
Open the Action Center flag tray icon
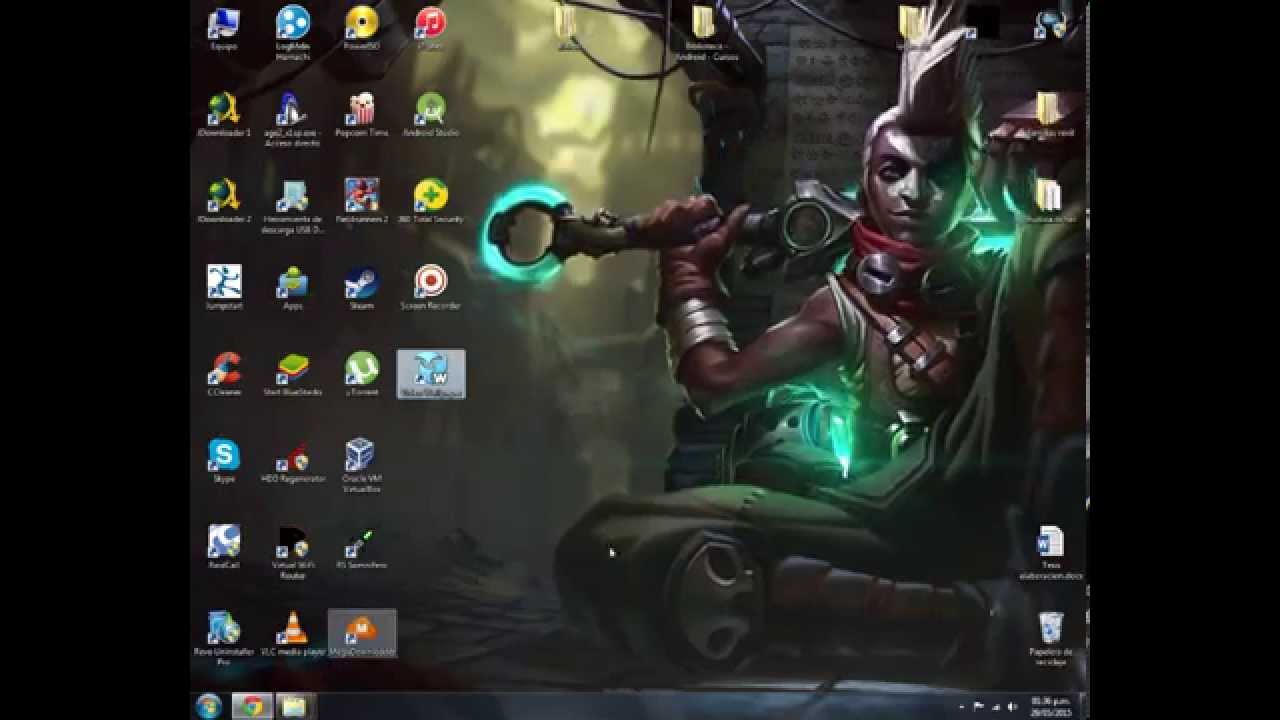978,706
